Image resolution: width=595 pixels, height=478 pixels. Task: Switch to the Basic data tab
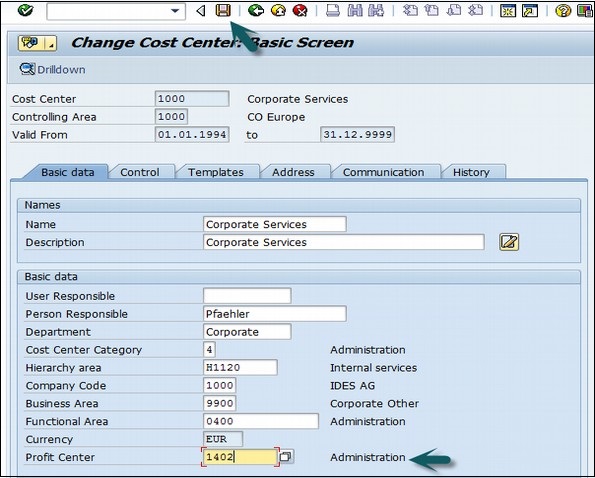point(68,172)
